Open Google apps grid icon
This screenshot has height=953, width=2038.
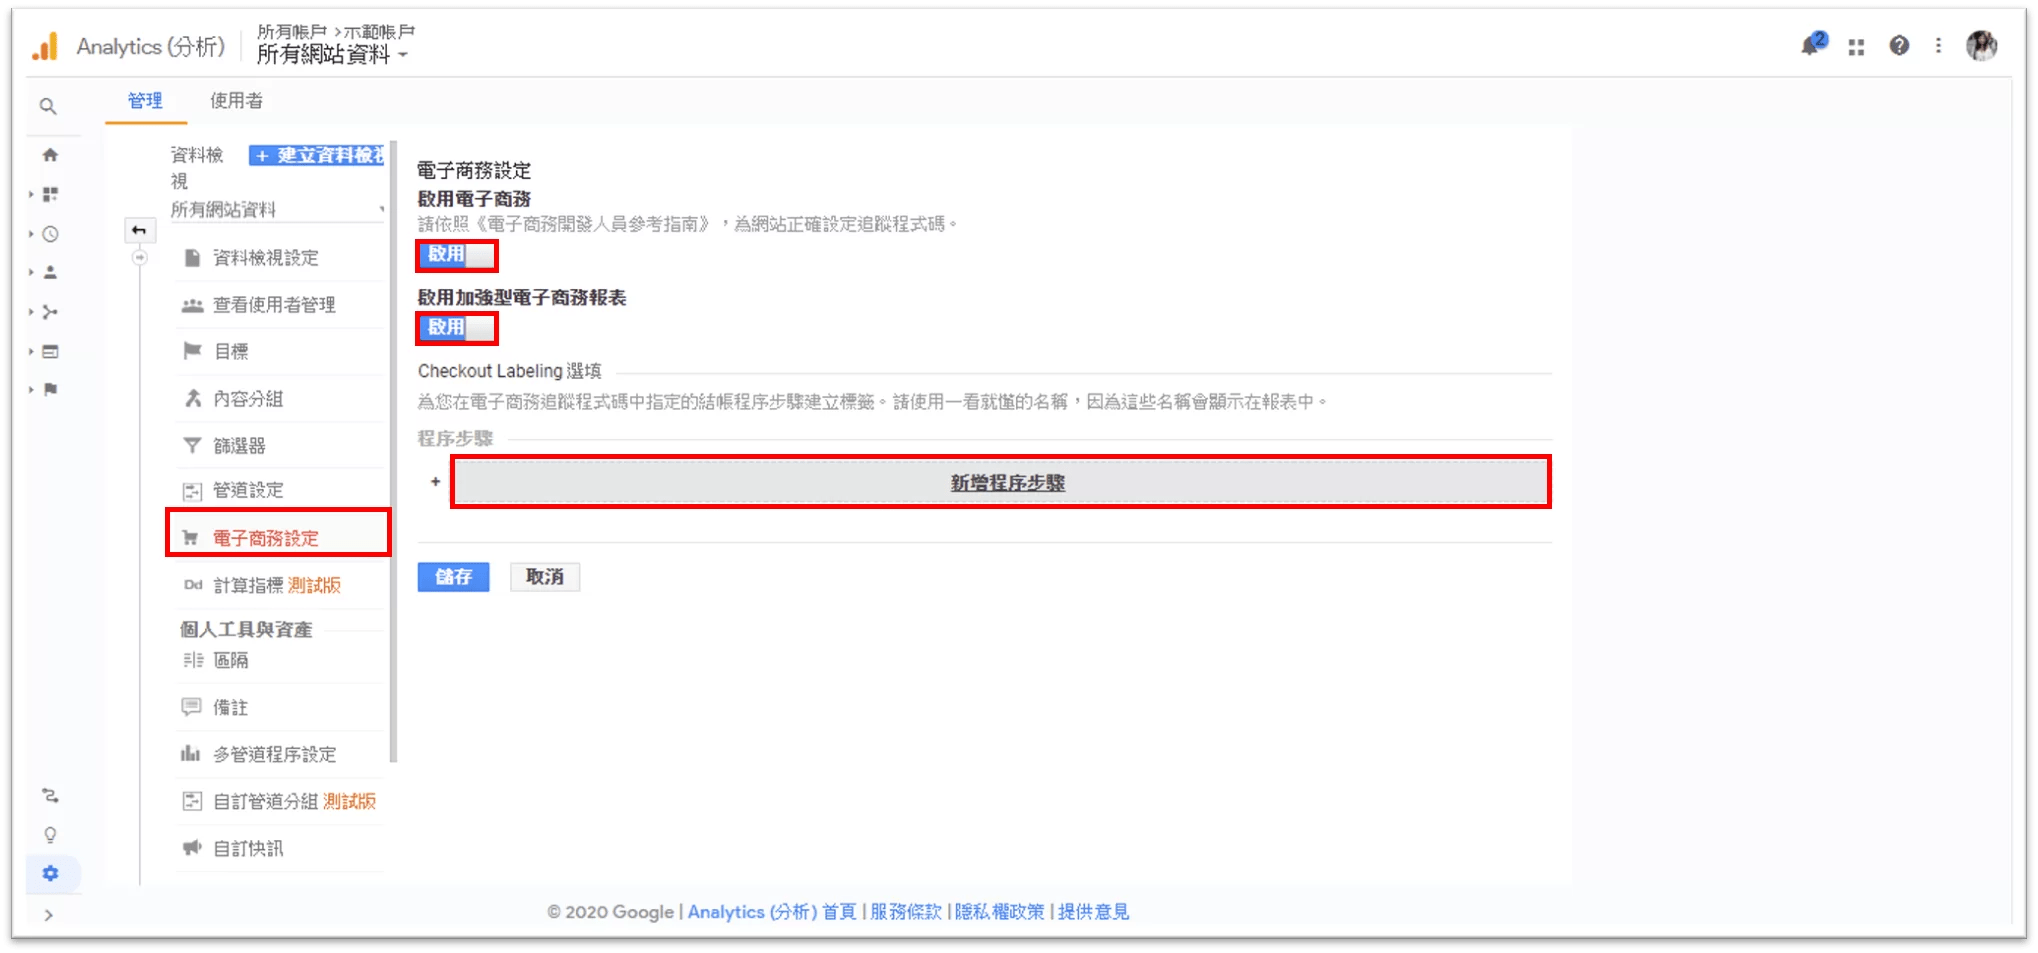pos(1856,47)
